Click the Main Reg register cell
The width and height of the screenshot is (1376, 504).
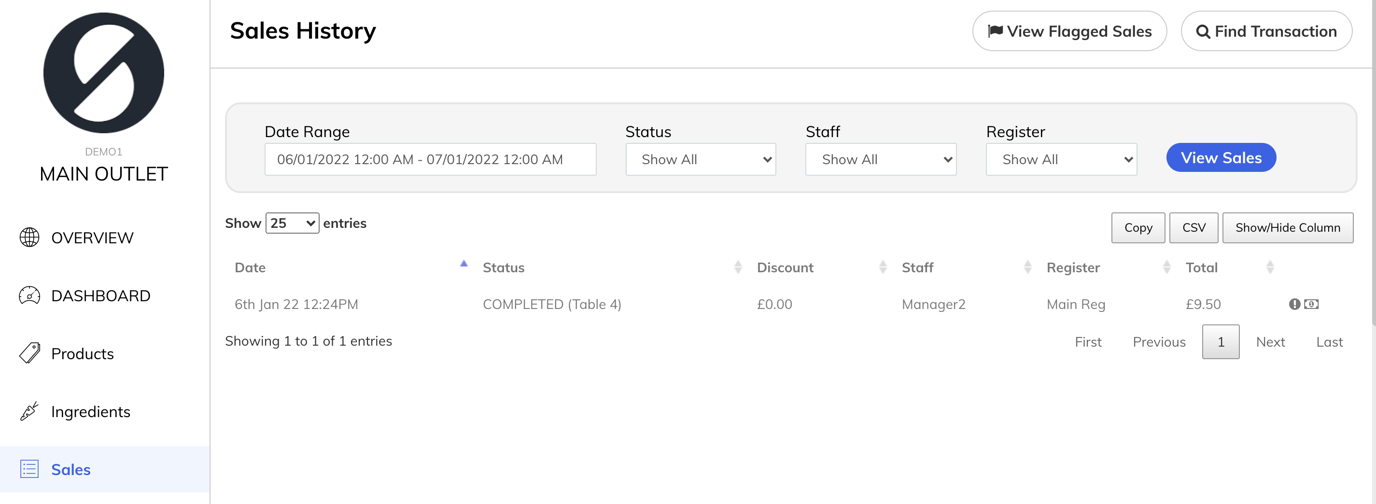[x=1076, y=304]
